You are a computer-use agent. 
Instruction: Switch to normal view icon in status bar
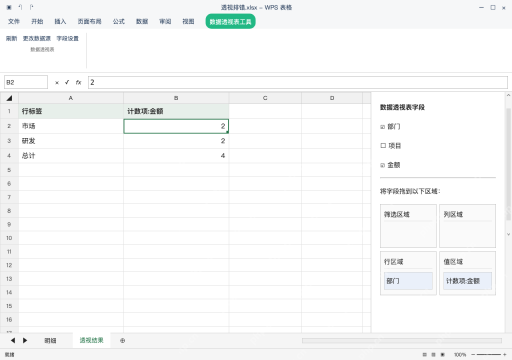424,355
